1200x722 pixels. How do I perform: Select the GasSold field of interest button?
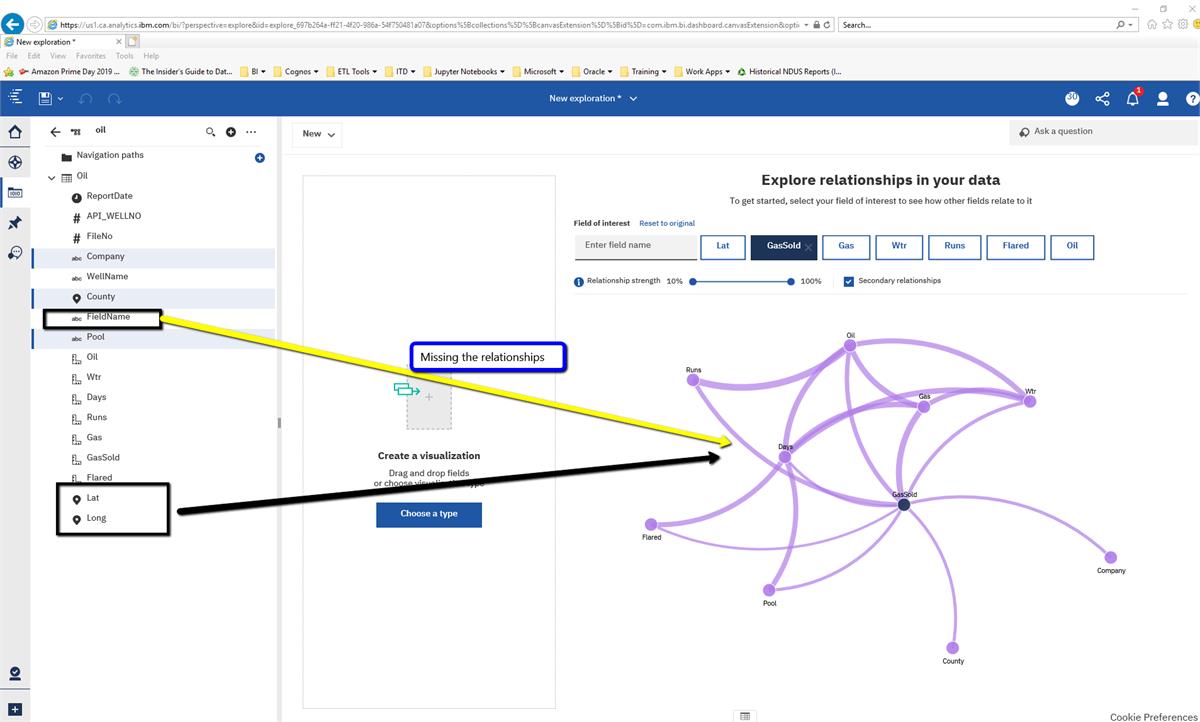coord(783,246)
